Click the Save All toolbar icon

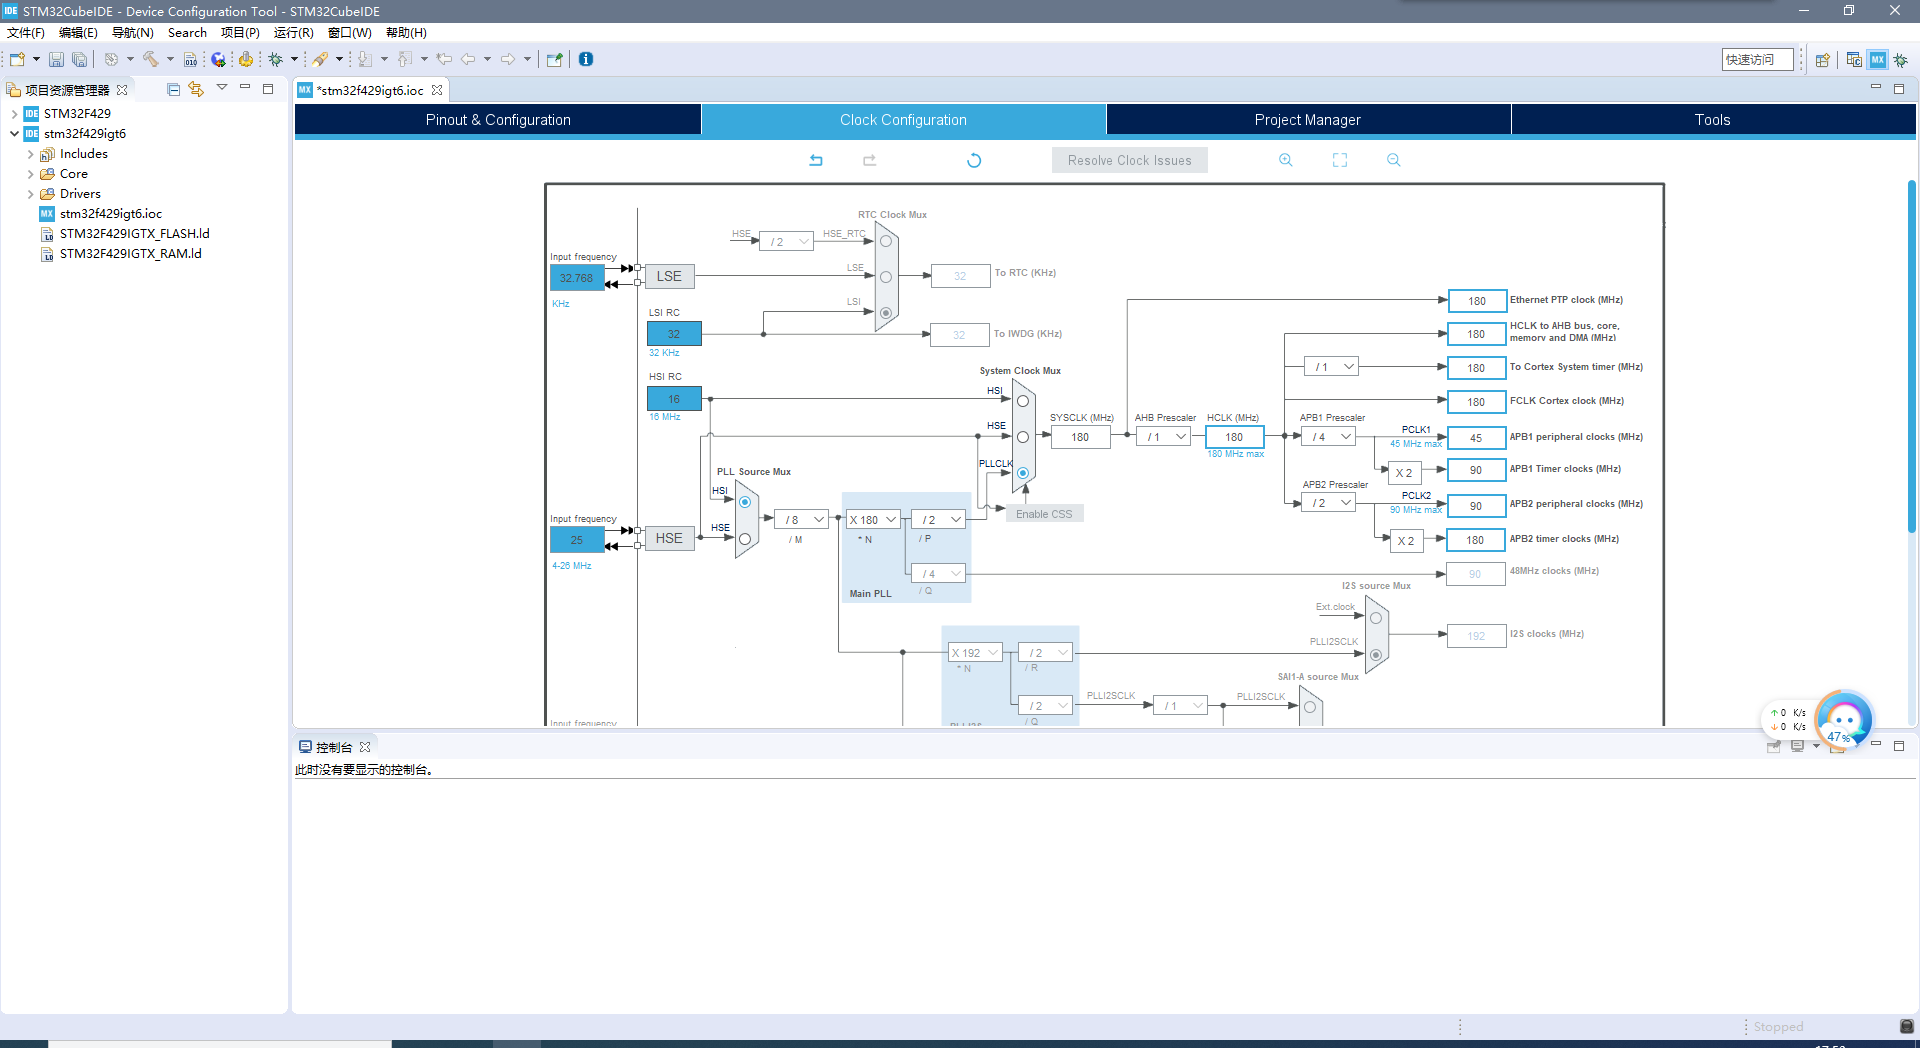79,58
